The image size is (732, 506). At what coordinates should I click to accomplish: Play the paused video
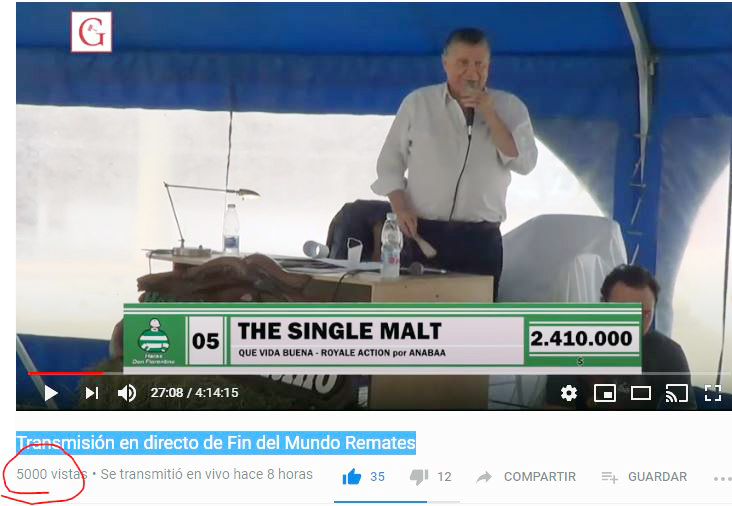tap(51, 393)
